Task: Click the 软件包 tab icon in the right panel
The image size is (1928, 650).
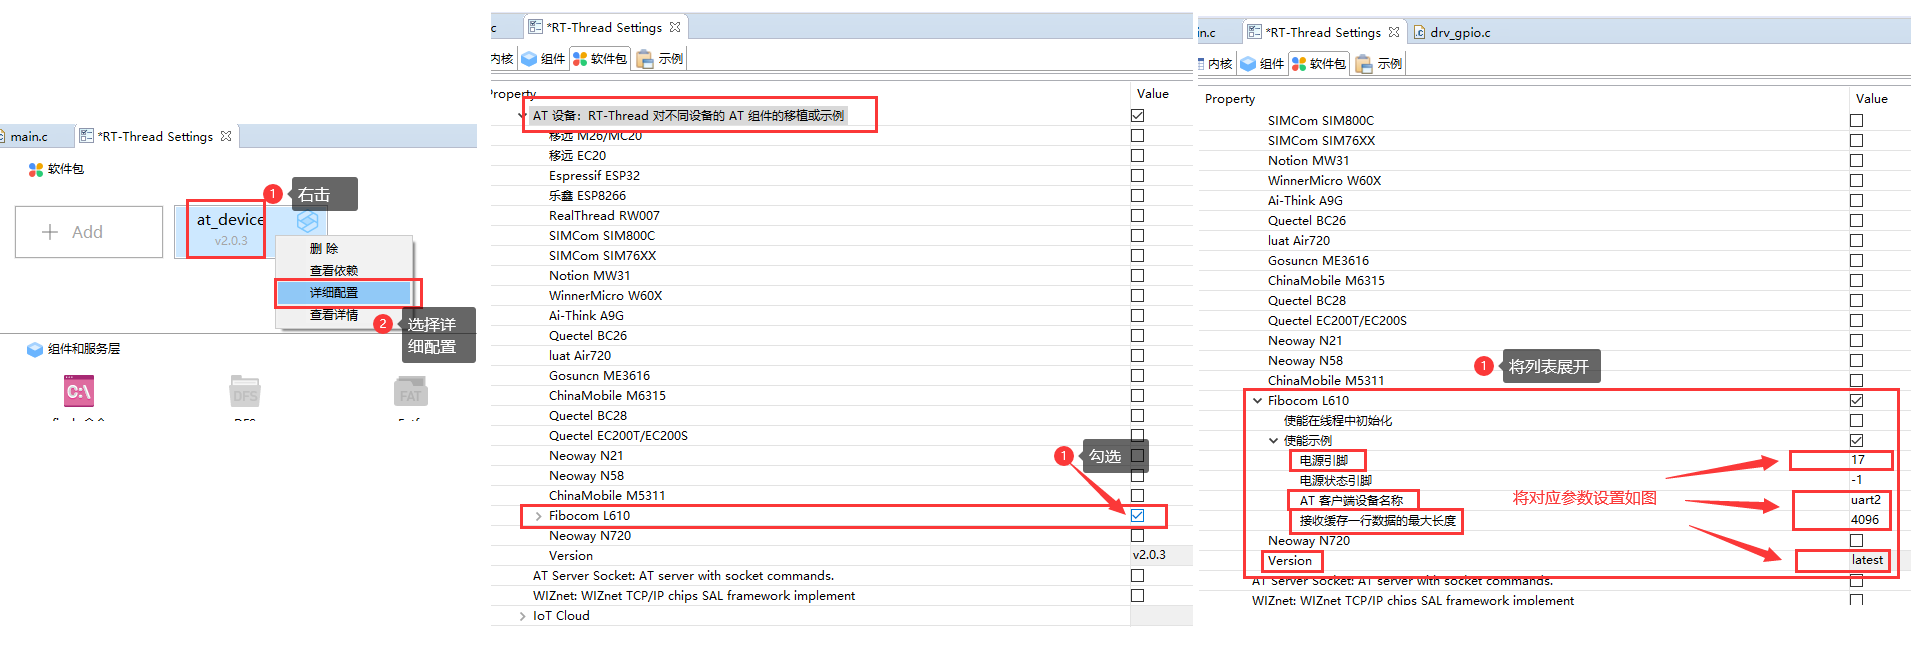Action: tap(1299, 64)
